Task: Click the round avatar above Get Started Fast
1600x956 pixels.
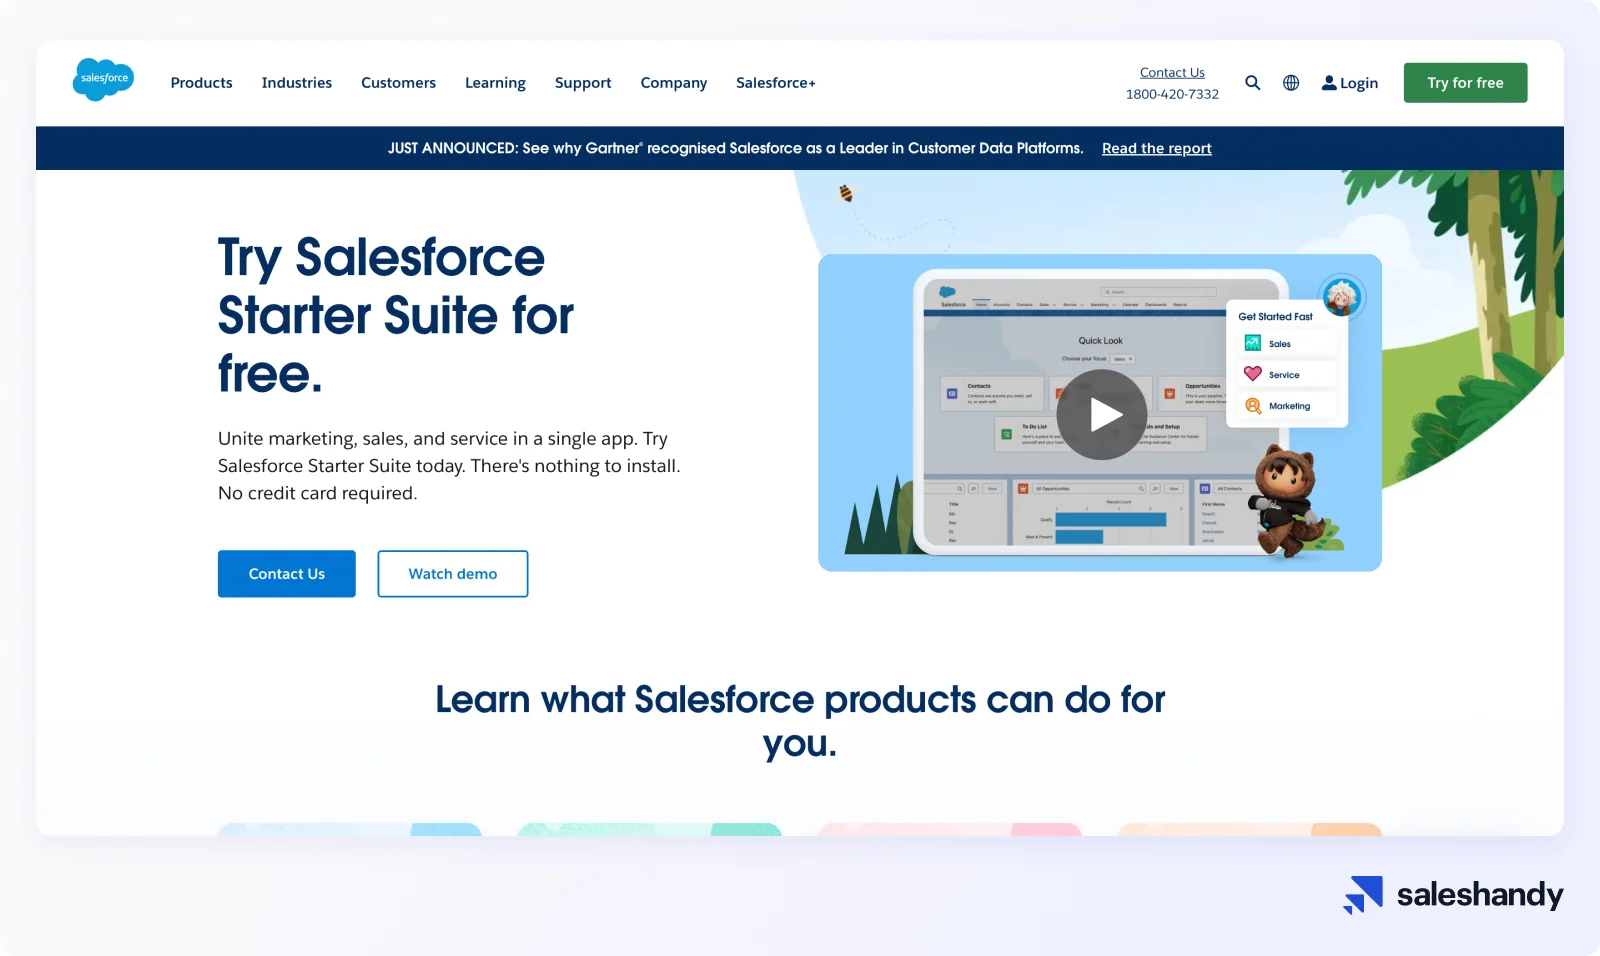Action: coord(1341,297)
